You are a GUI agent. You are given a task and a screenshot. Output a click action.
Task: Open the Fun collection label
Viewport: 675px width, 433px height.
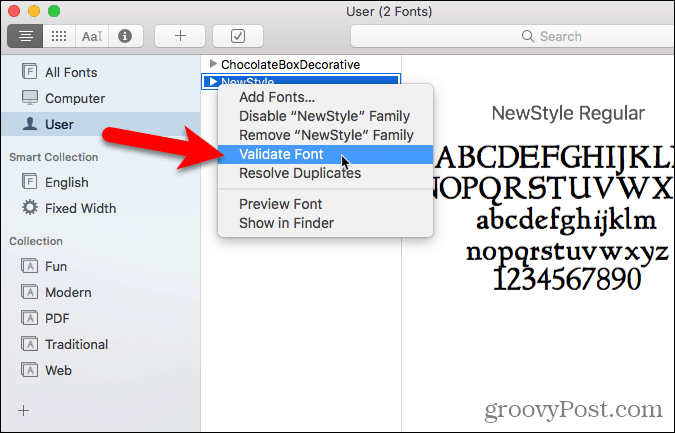[56, 266]
